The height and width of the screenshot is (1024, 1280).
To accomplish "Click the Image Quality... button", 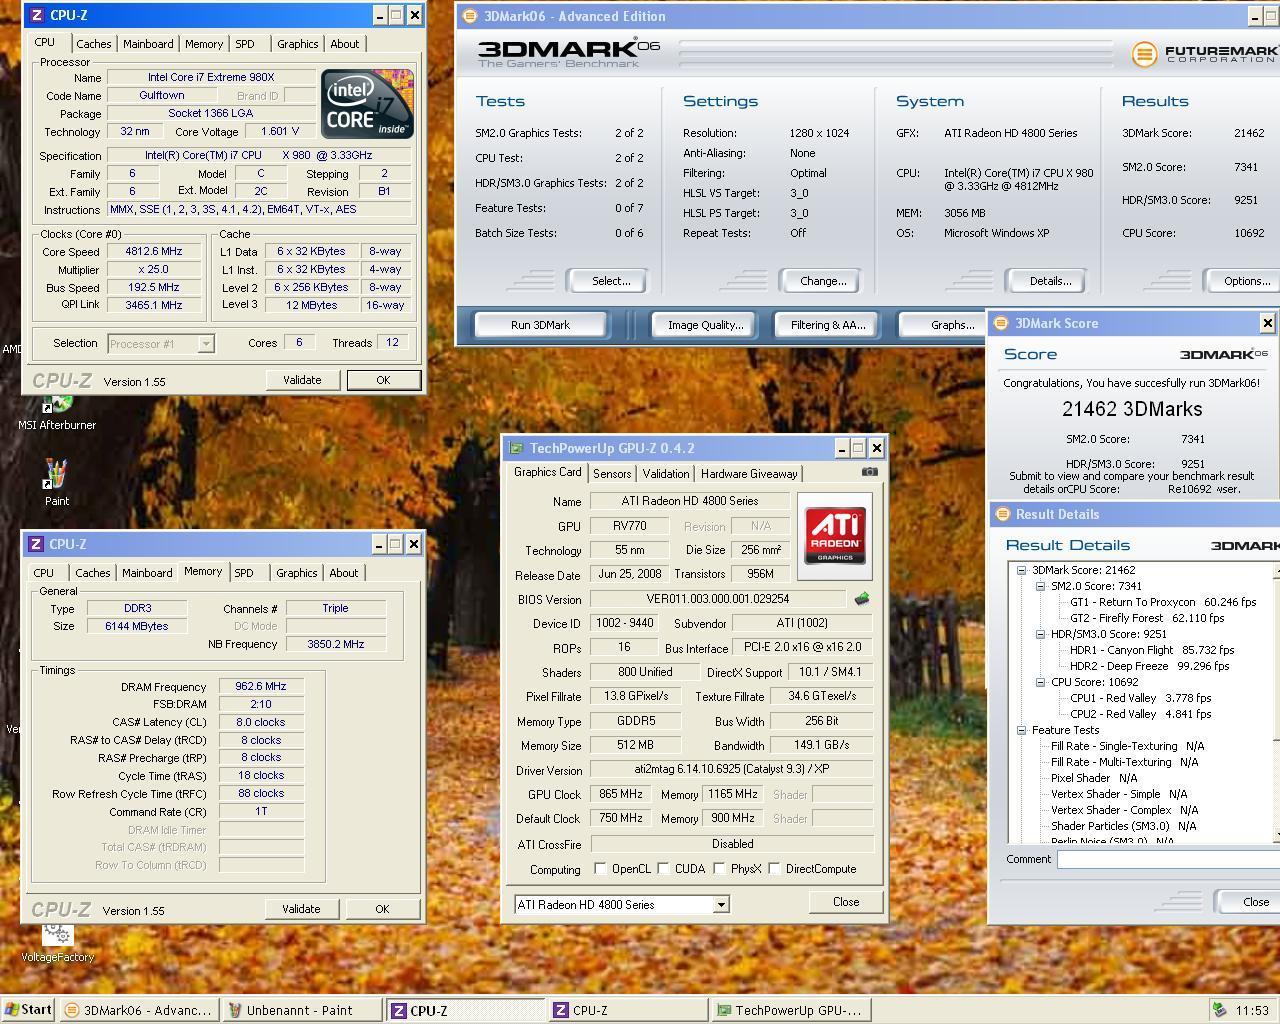I will pyautogui.click(x=706, y=325).
